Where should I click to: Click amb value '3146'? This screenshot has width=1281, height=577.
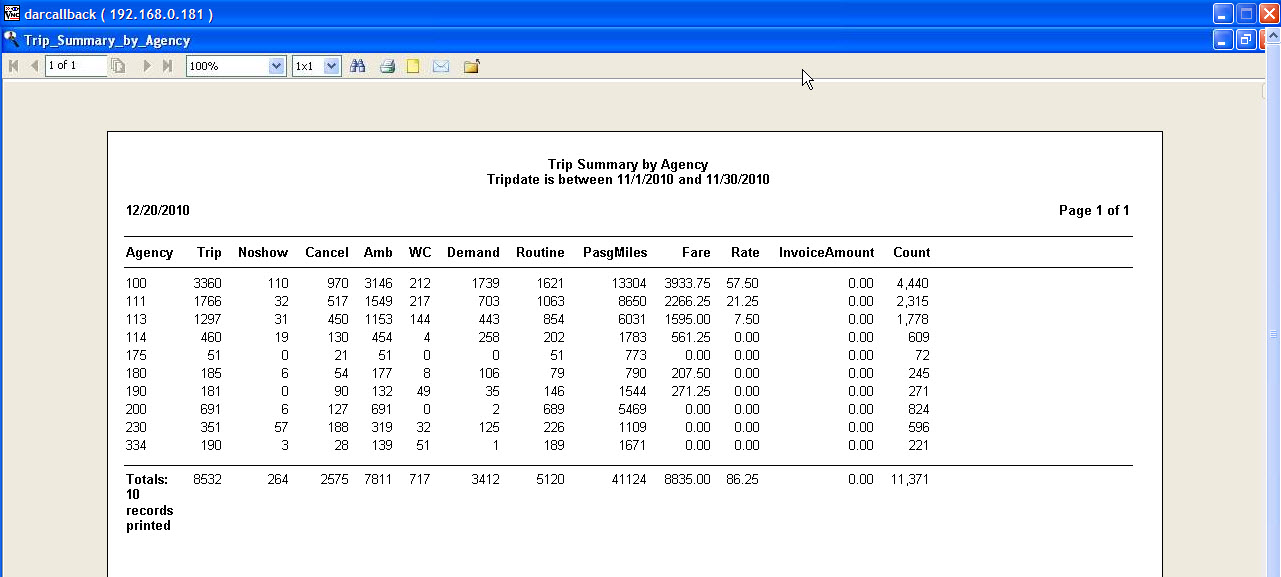tap(379, 284)
